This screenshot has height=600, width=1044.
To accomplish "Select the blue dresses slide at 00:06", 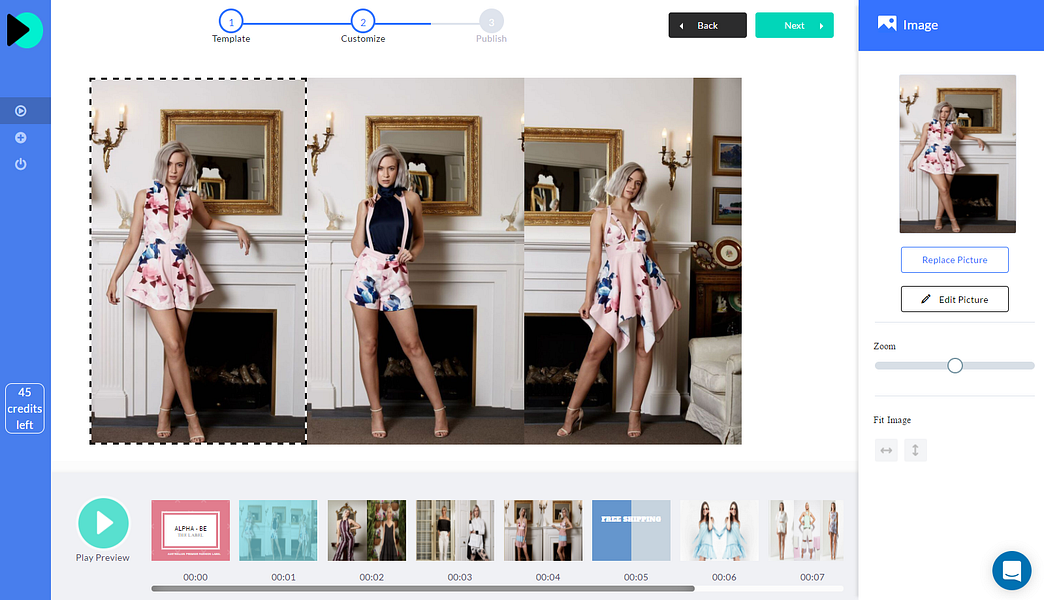I will tap(719, 530).
